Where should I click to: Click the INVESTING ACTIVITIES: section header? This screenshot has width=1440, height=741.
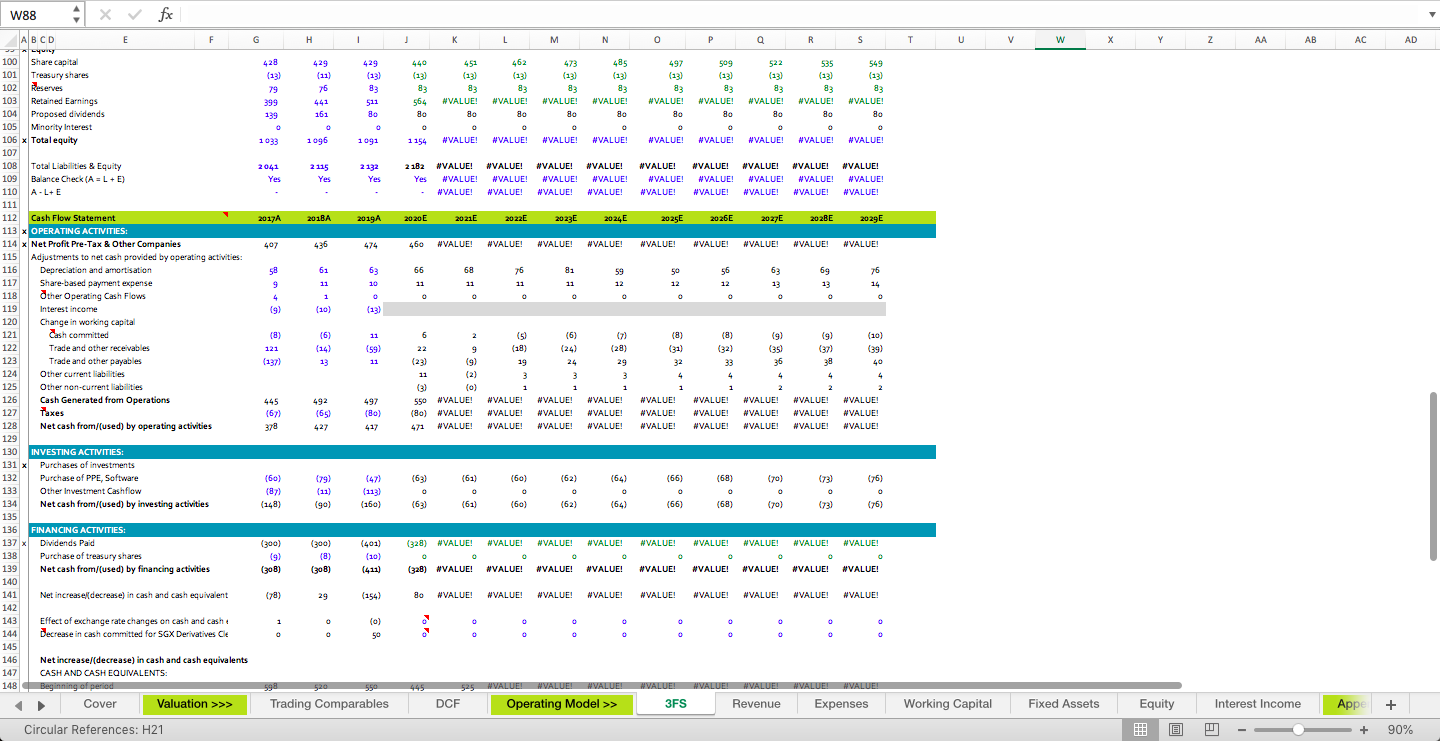click(77, 452)
